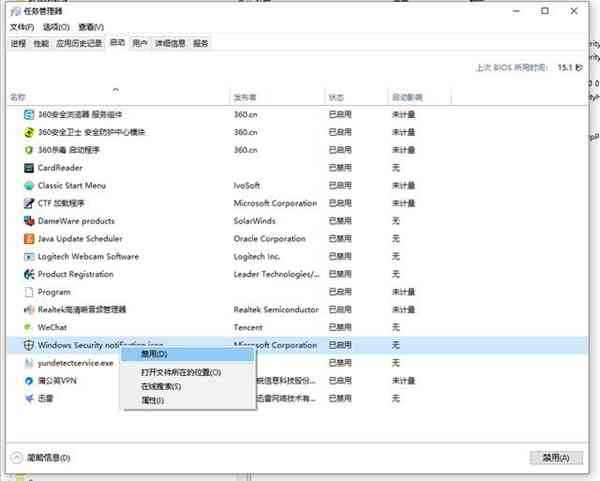Open the 查看(V) menu
The image size is (600, 481).
91,27
